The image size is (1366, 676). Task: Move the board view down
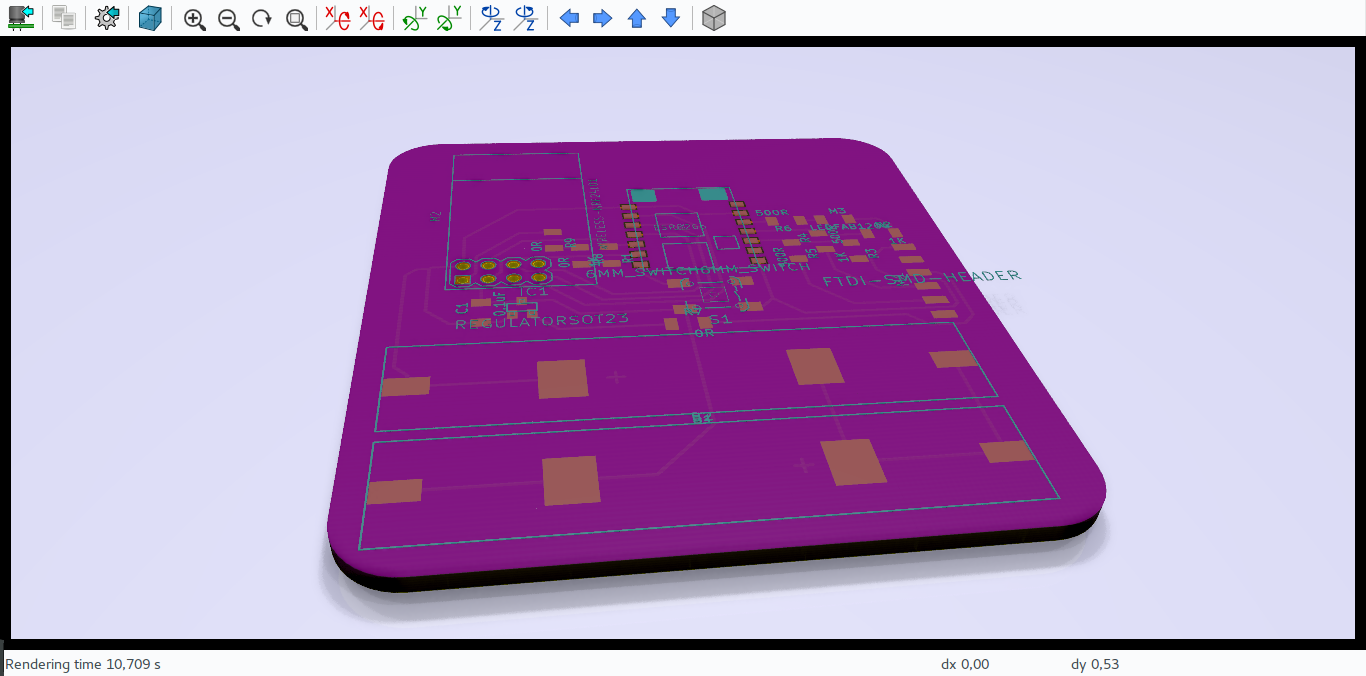[670, 17]
